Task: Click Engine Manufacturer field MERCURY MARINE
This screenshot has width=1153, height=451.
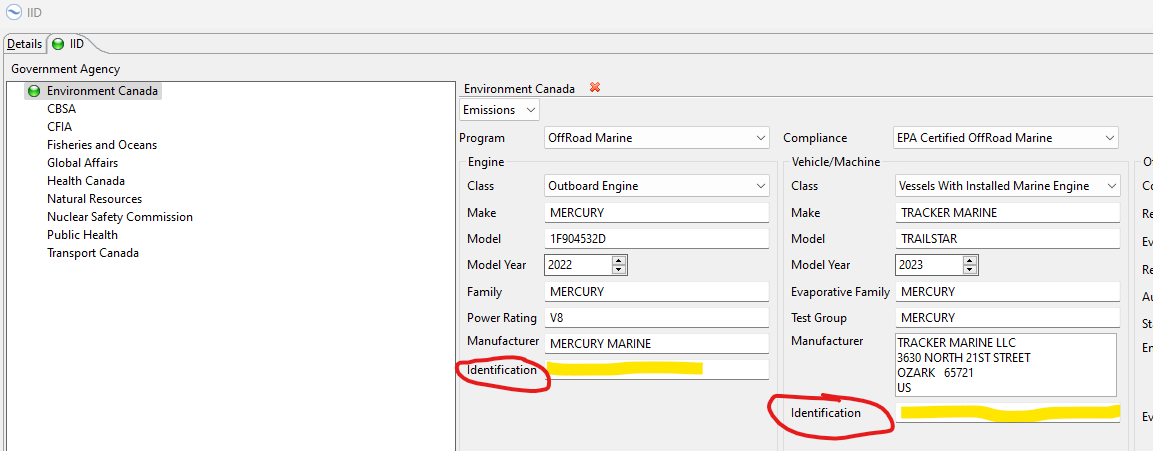Action: point(657,344)
